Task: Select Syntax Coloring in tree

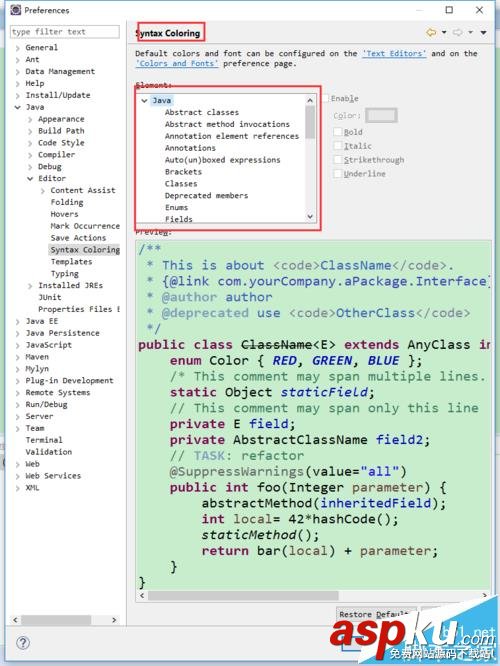Action: [x=85, y=250]
